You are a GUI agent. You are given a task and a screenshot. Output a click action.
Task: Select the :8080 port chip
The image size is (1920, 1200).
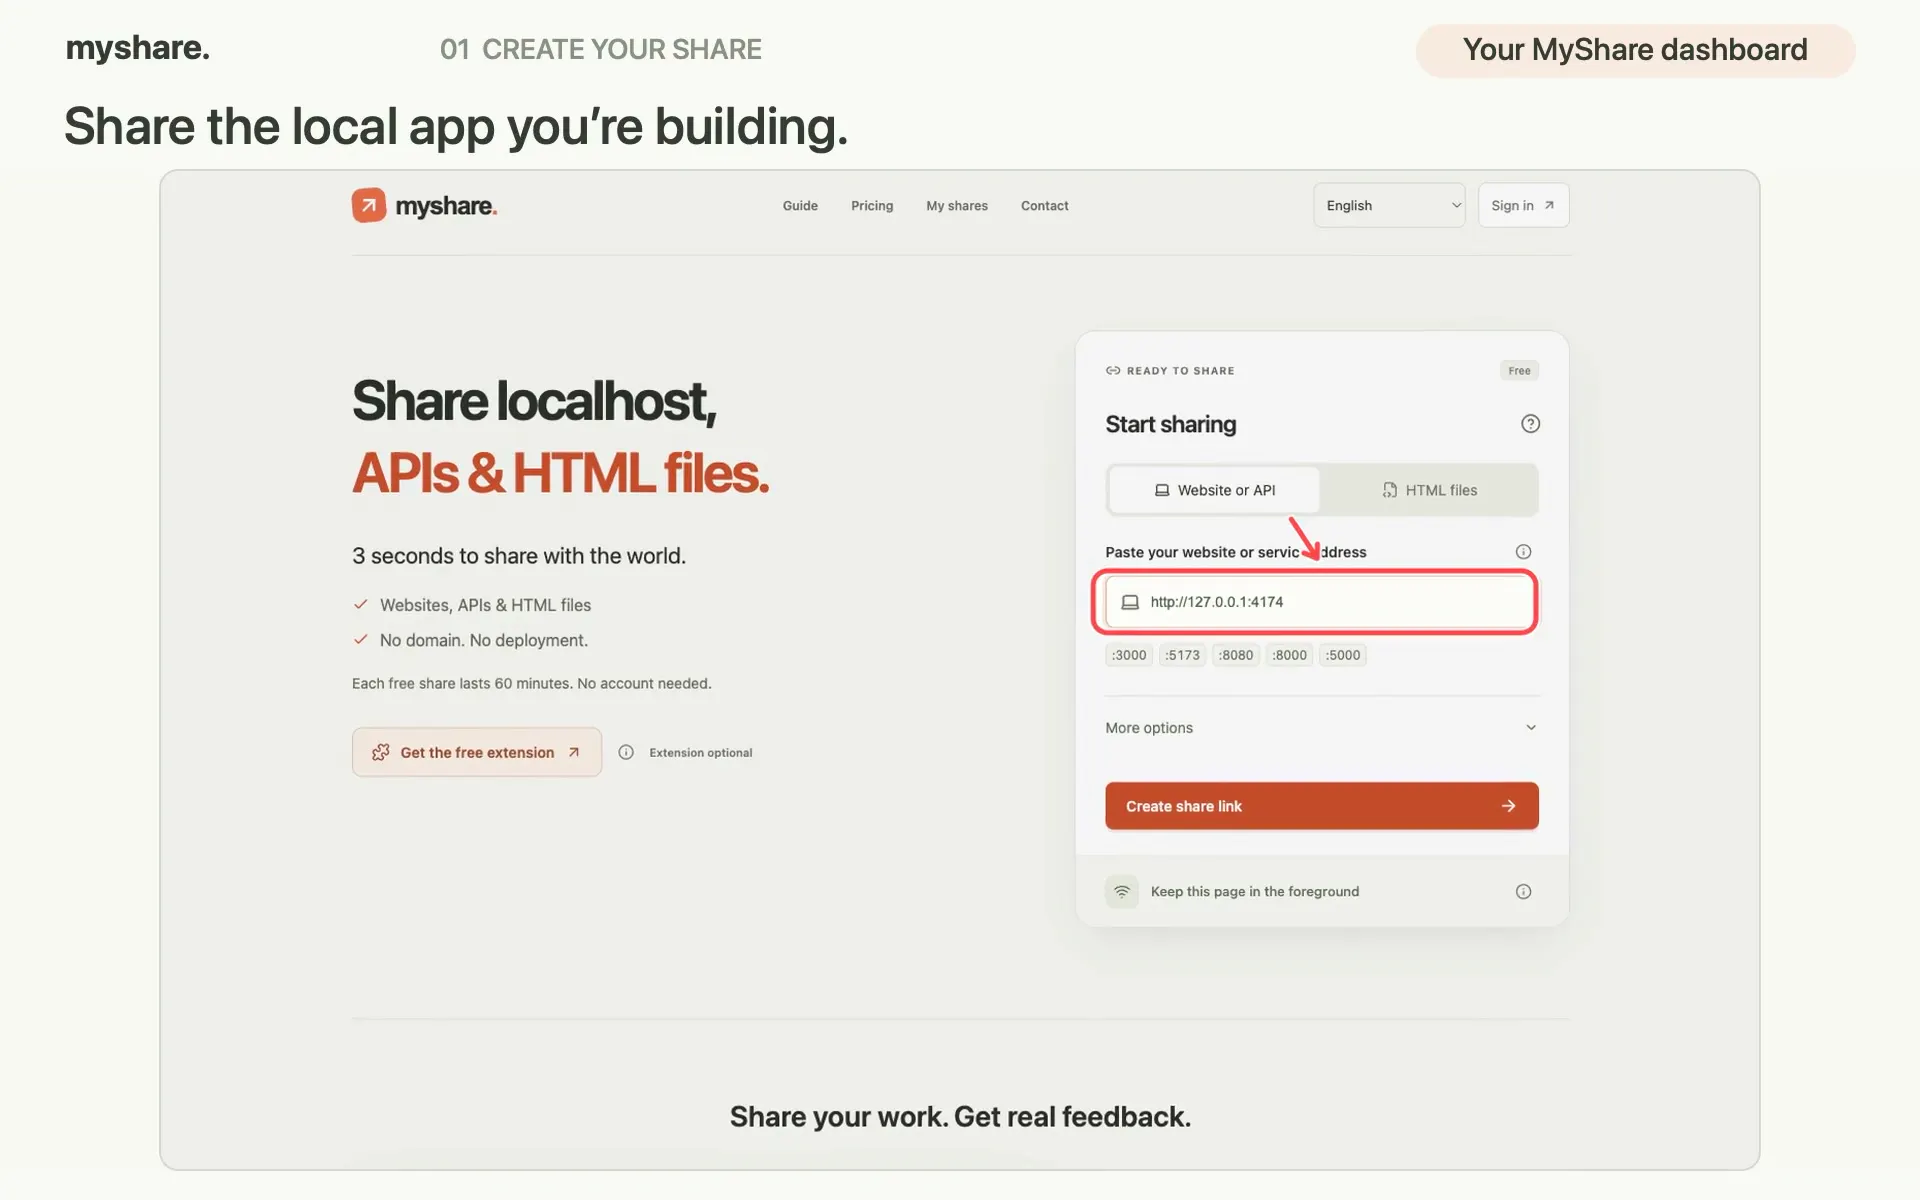(x=1236, y=655)
